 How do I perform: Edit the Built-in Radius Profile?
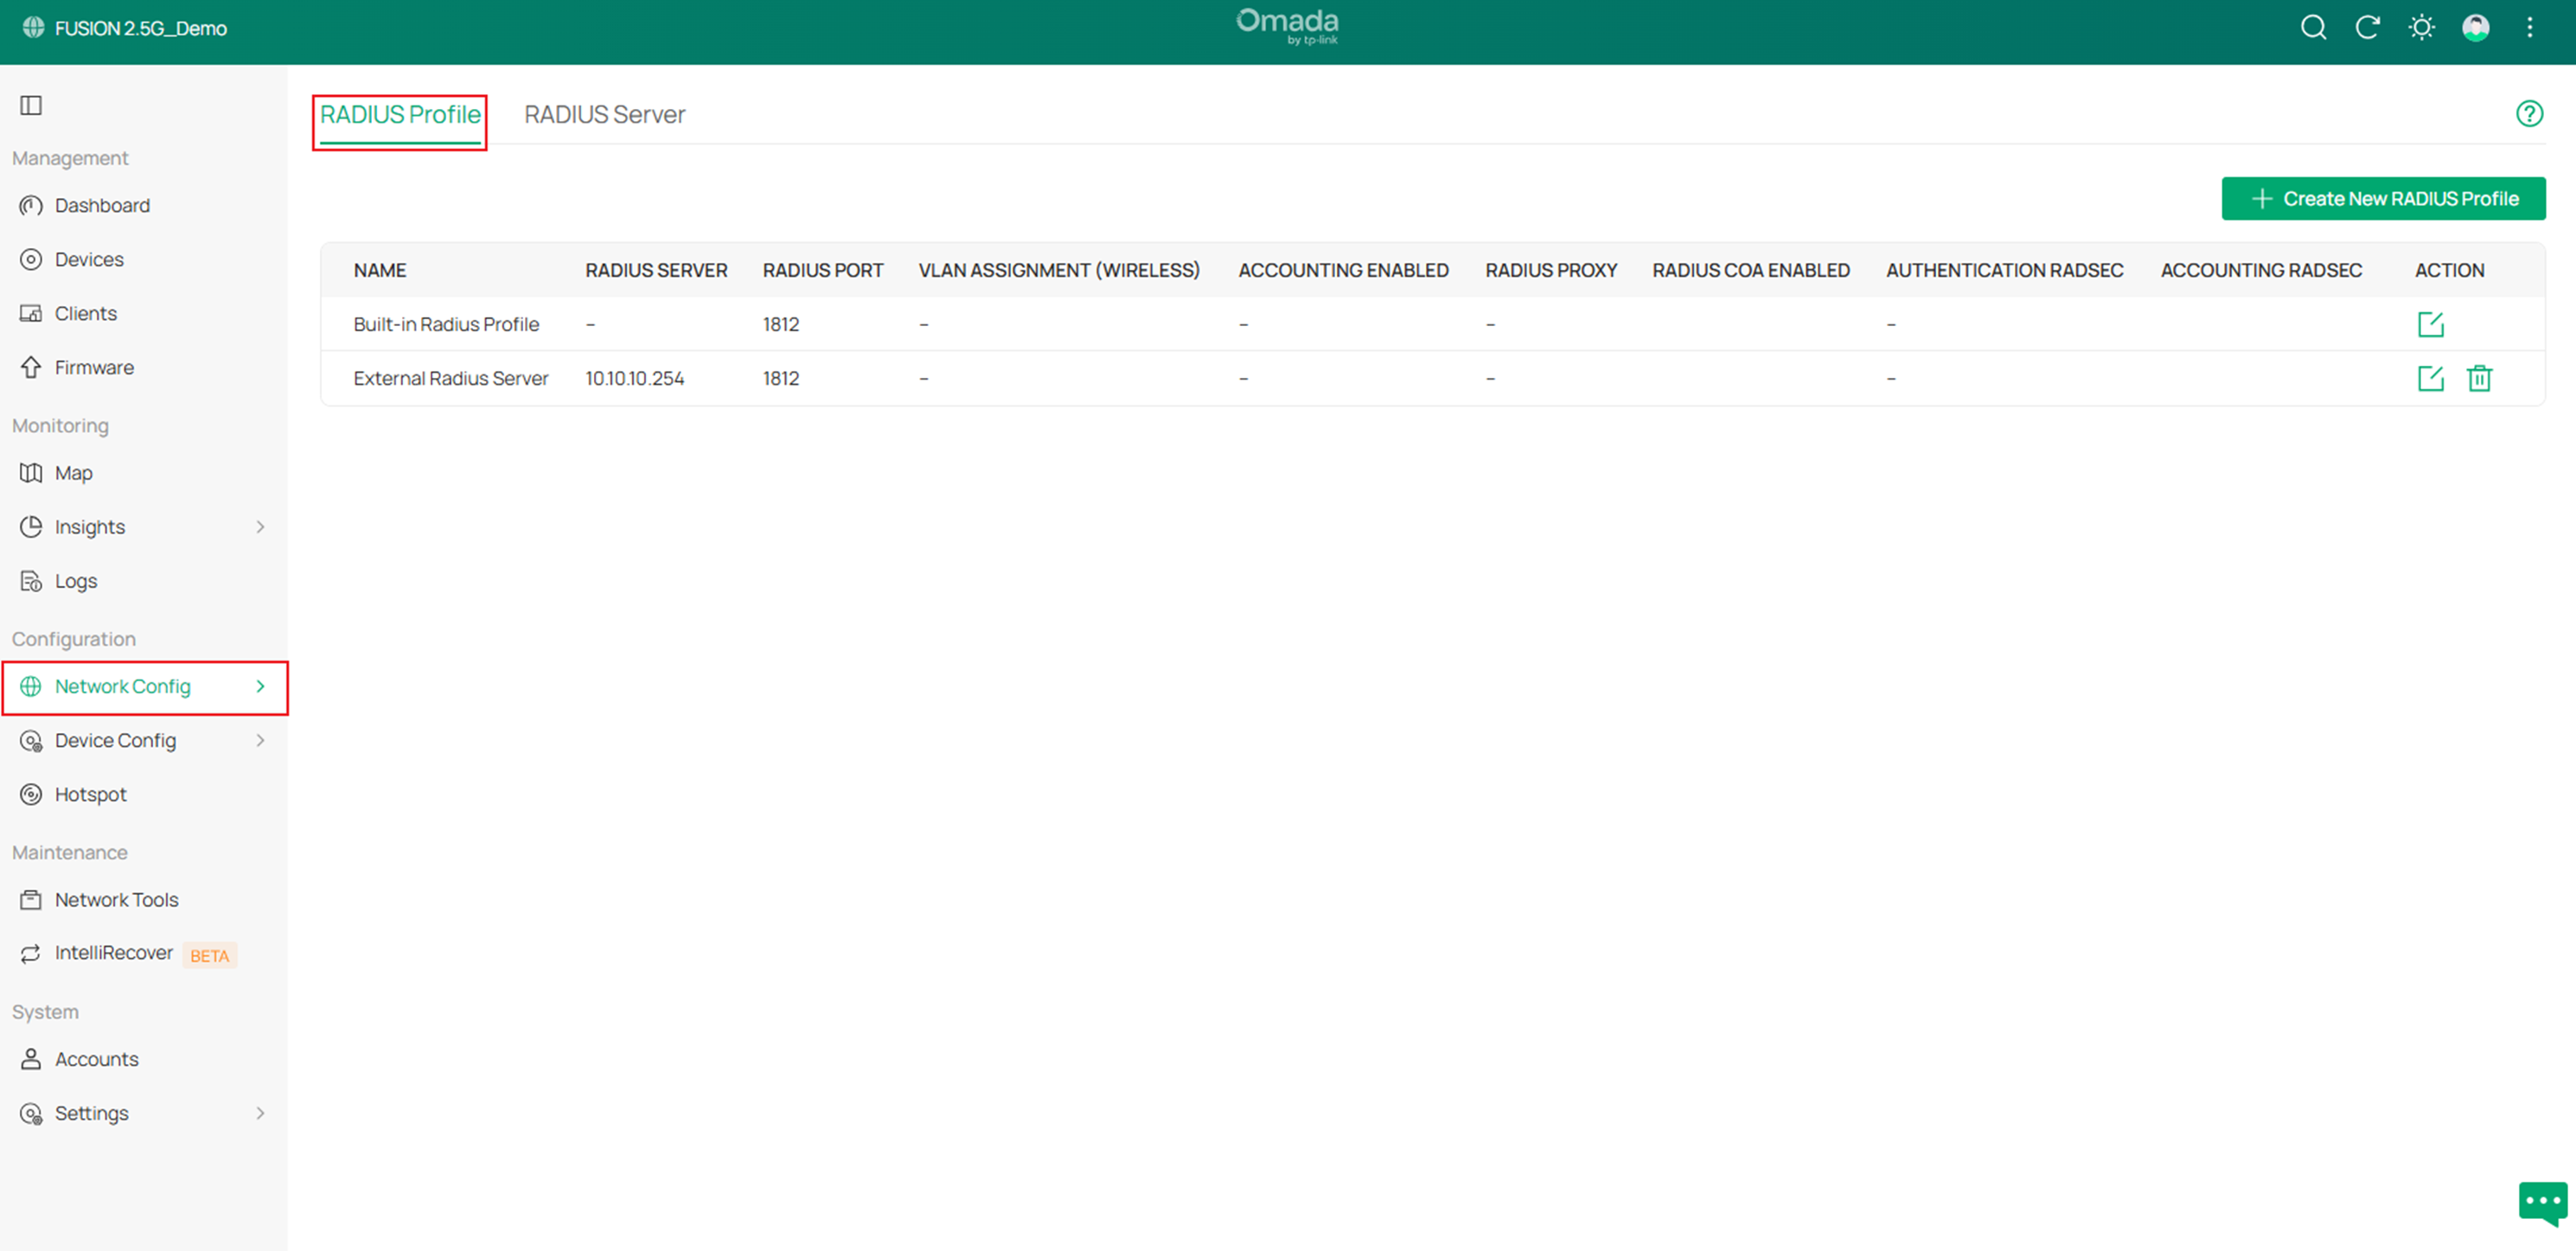(x=2430, y=324)
